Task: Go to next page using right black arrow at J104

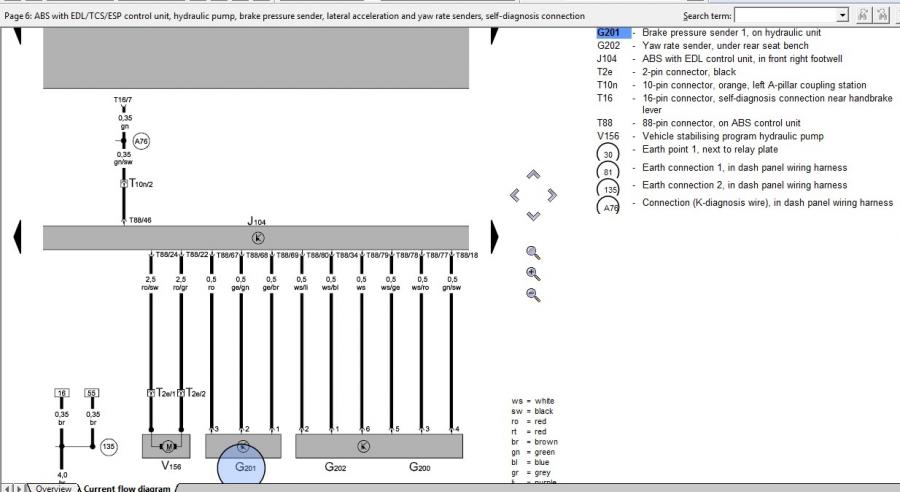Action: (x=493, y=238)
